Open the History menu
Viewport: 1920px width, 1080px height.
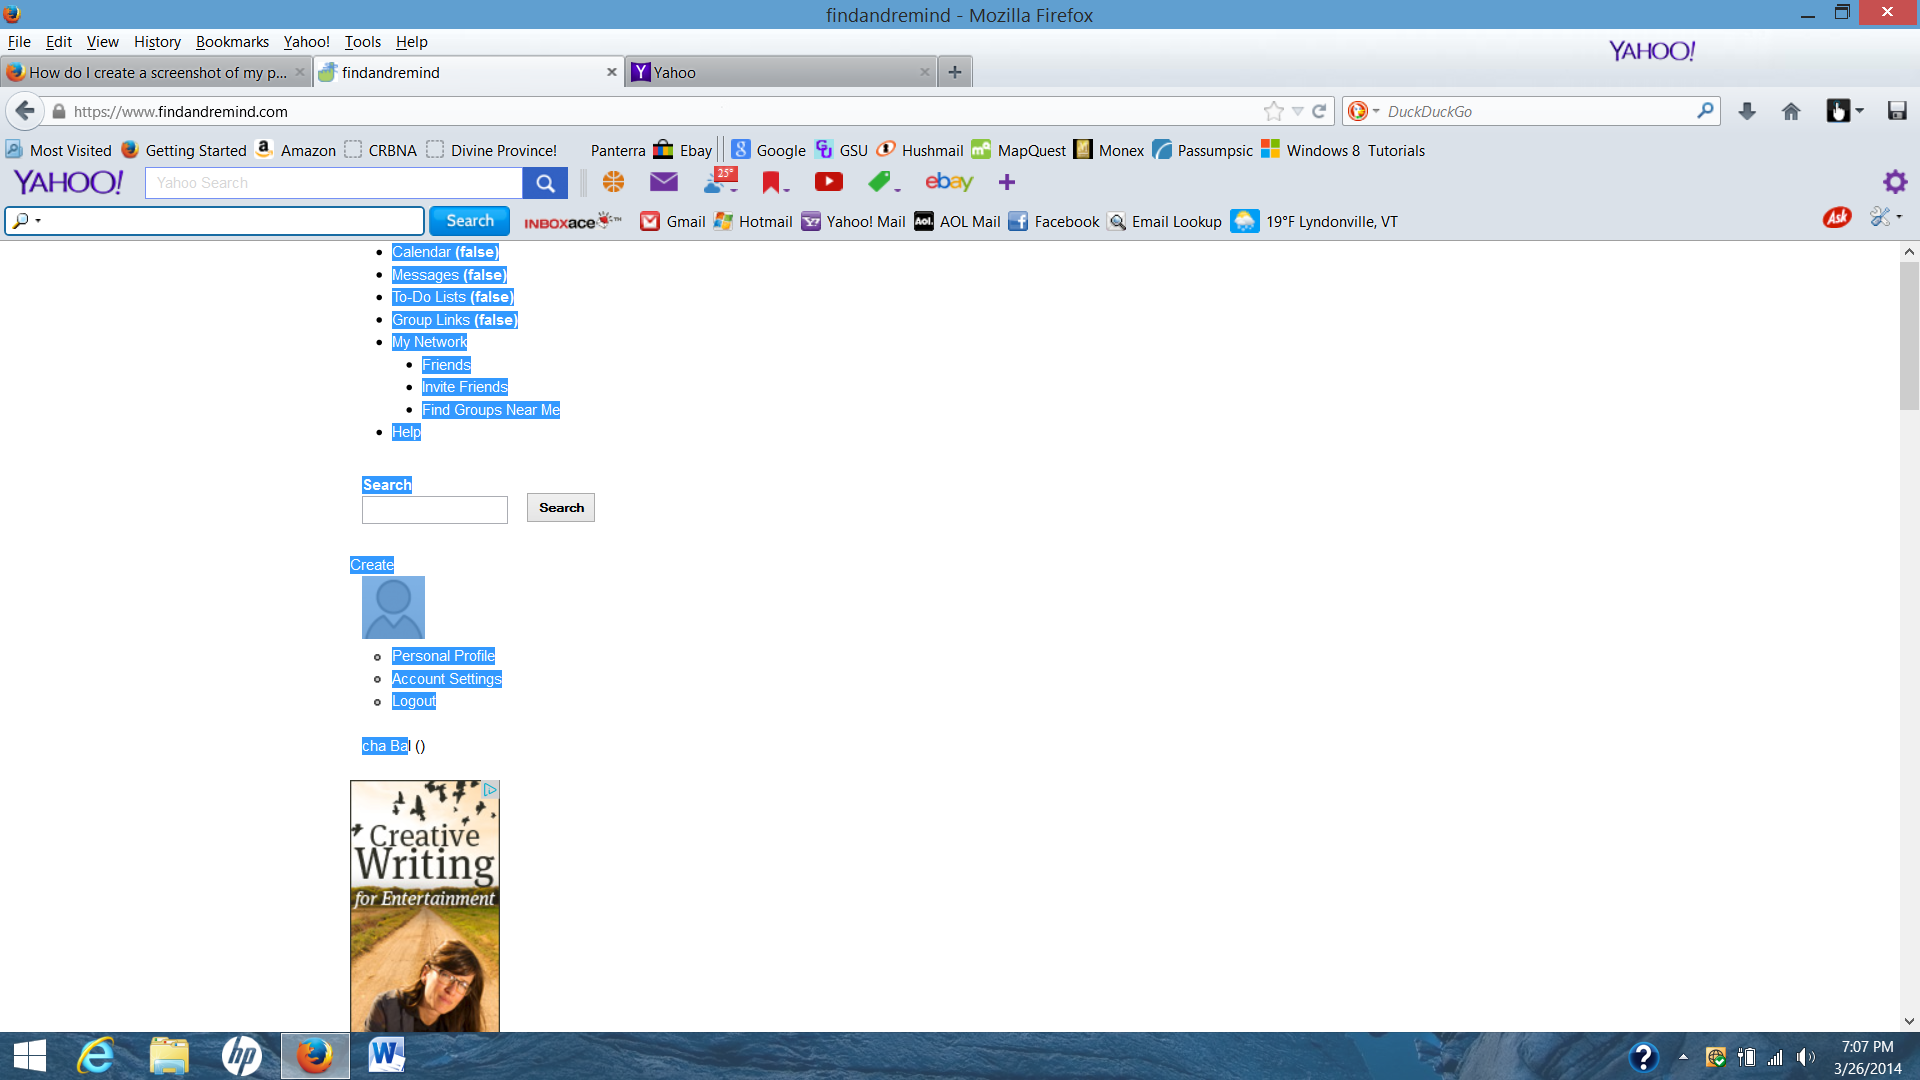[x=157, y=42]
